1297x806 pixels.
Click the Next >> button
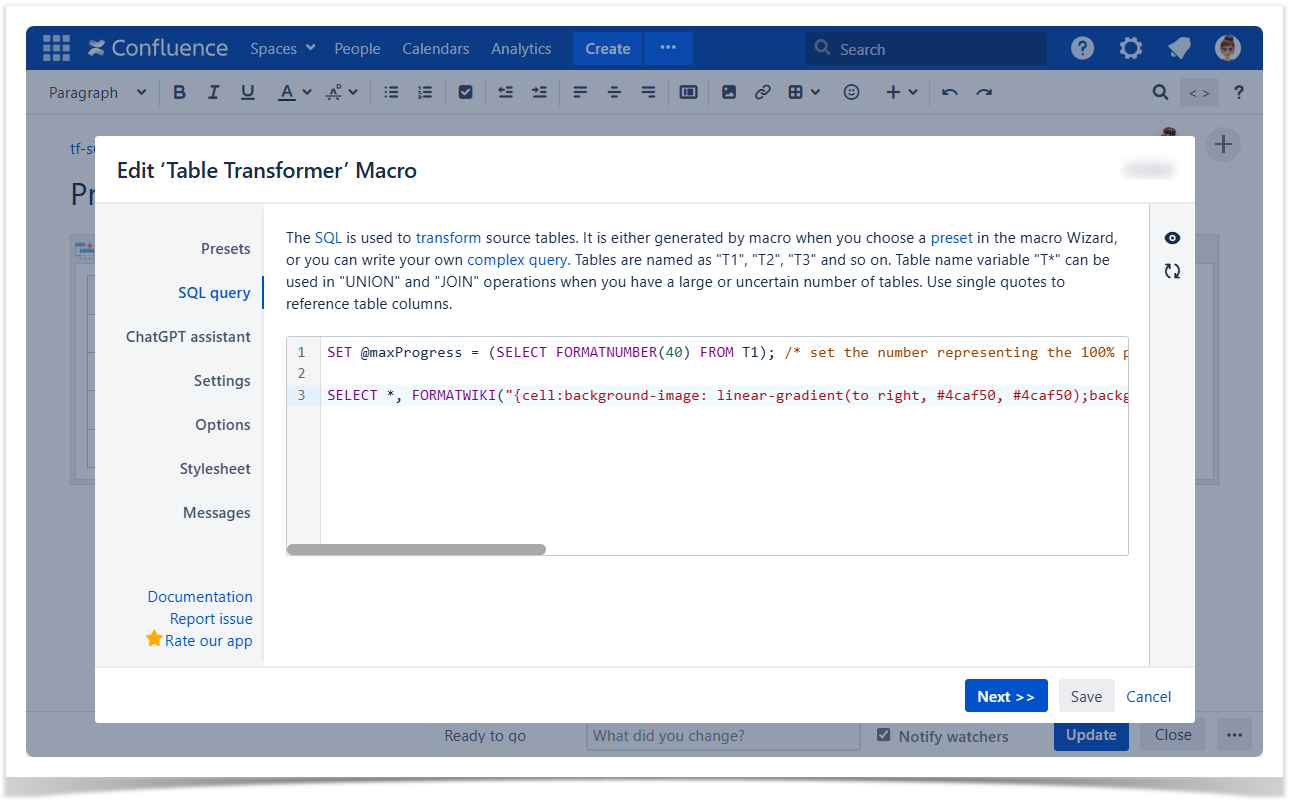[1005, 696]
